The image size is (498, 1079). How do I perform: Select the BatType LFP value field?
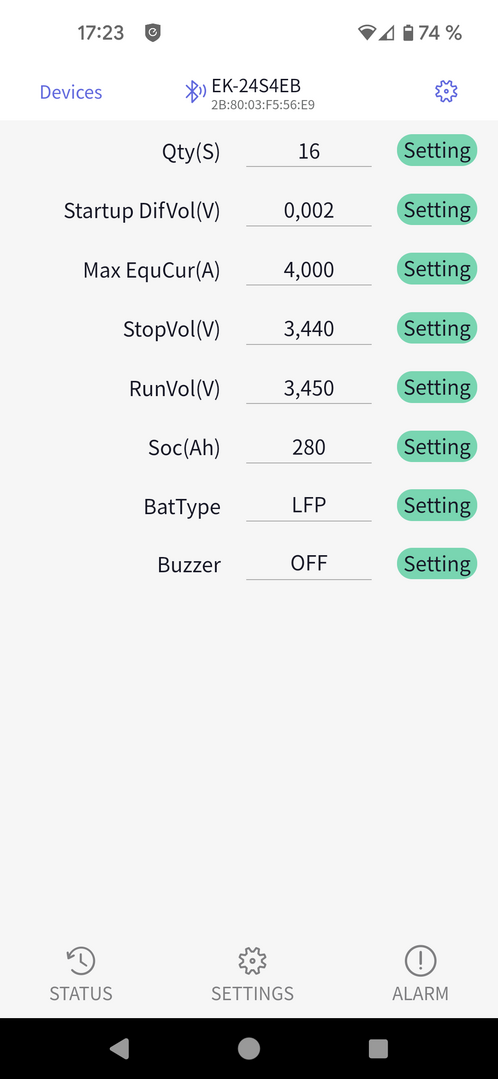tap(309, 506)
